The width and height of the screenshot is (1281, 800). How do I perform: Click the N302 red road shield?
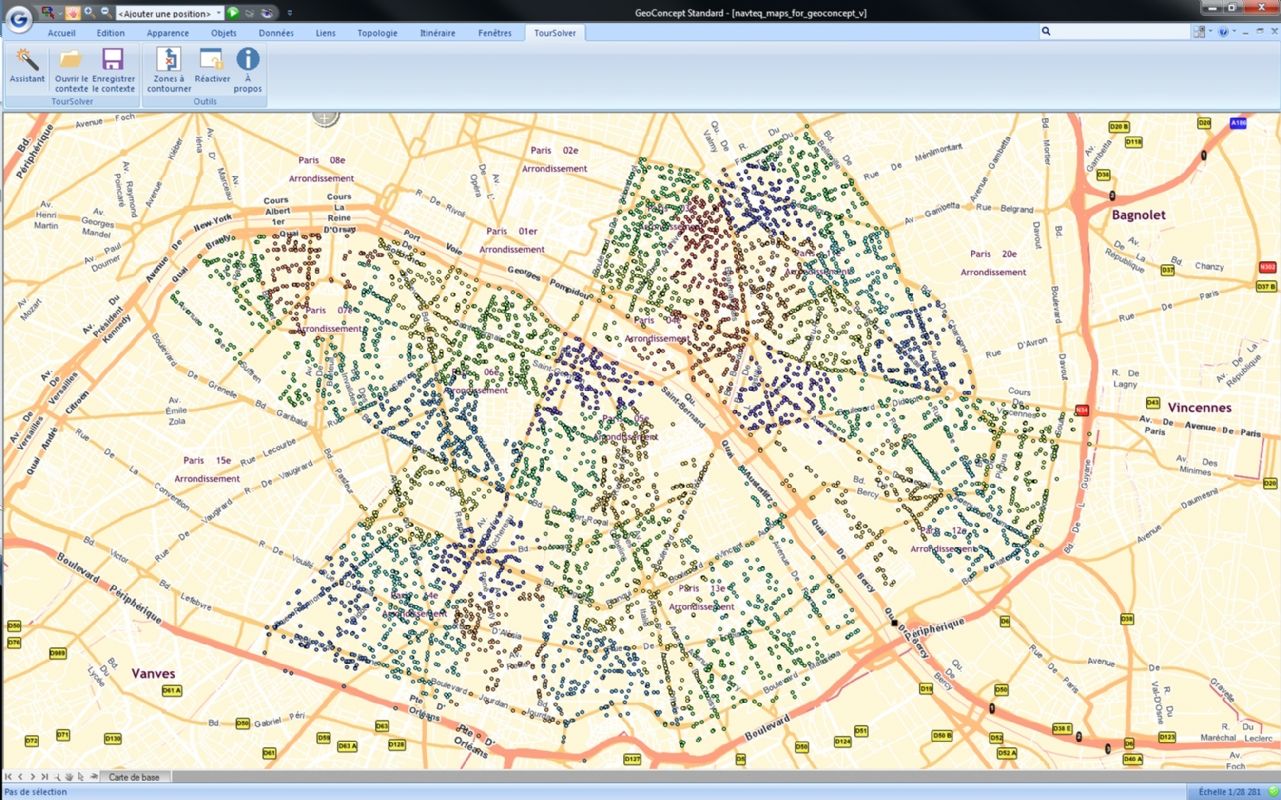pos(1268,267)
